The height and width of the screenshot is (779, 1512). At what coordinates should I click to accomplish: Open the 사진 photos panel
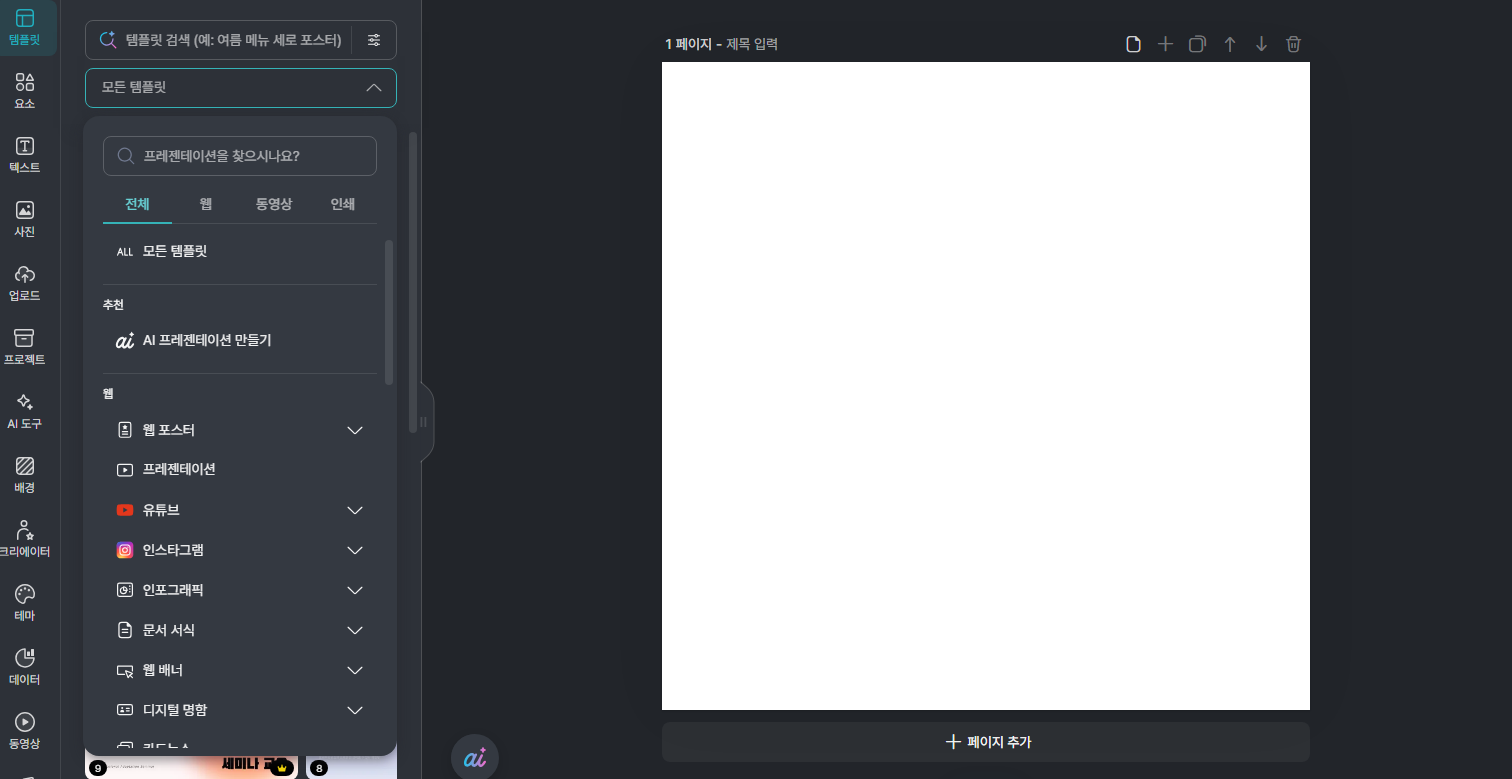[x=25, y=219]
